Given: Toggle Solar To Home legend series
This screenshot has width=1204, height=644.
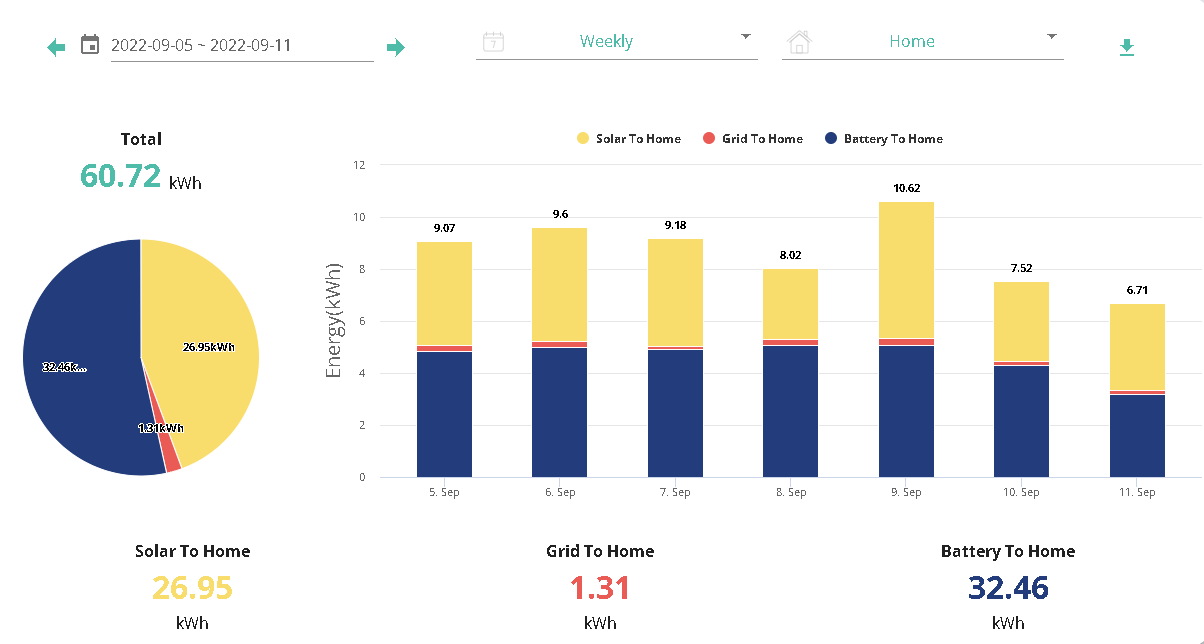Looking at the screenshot, I should [x=629, y=139].
